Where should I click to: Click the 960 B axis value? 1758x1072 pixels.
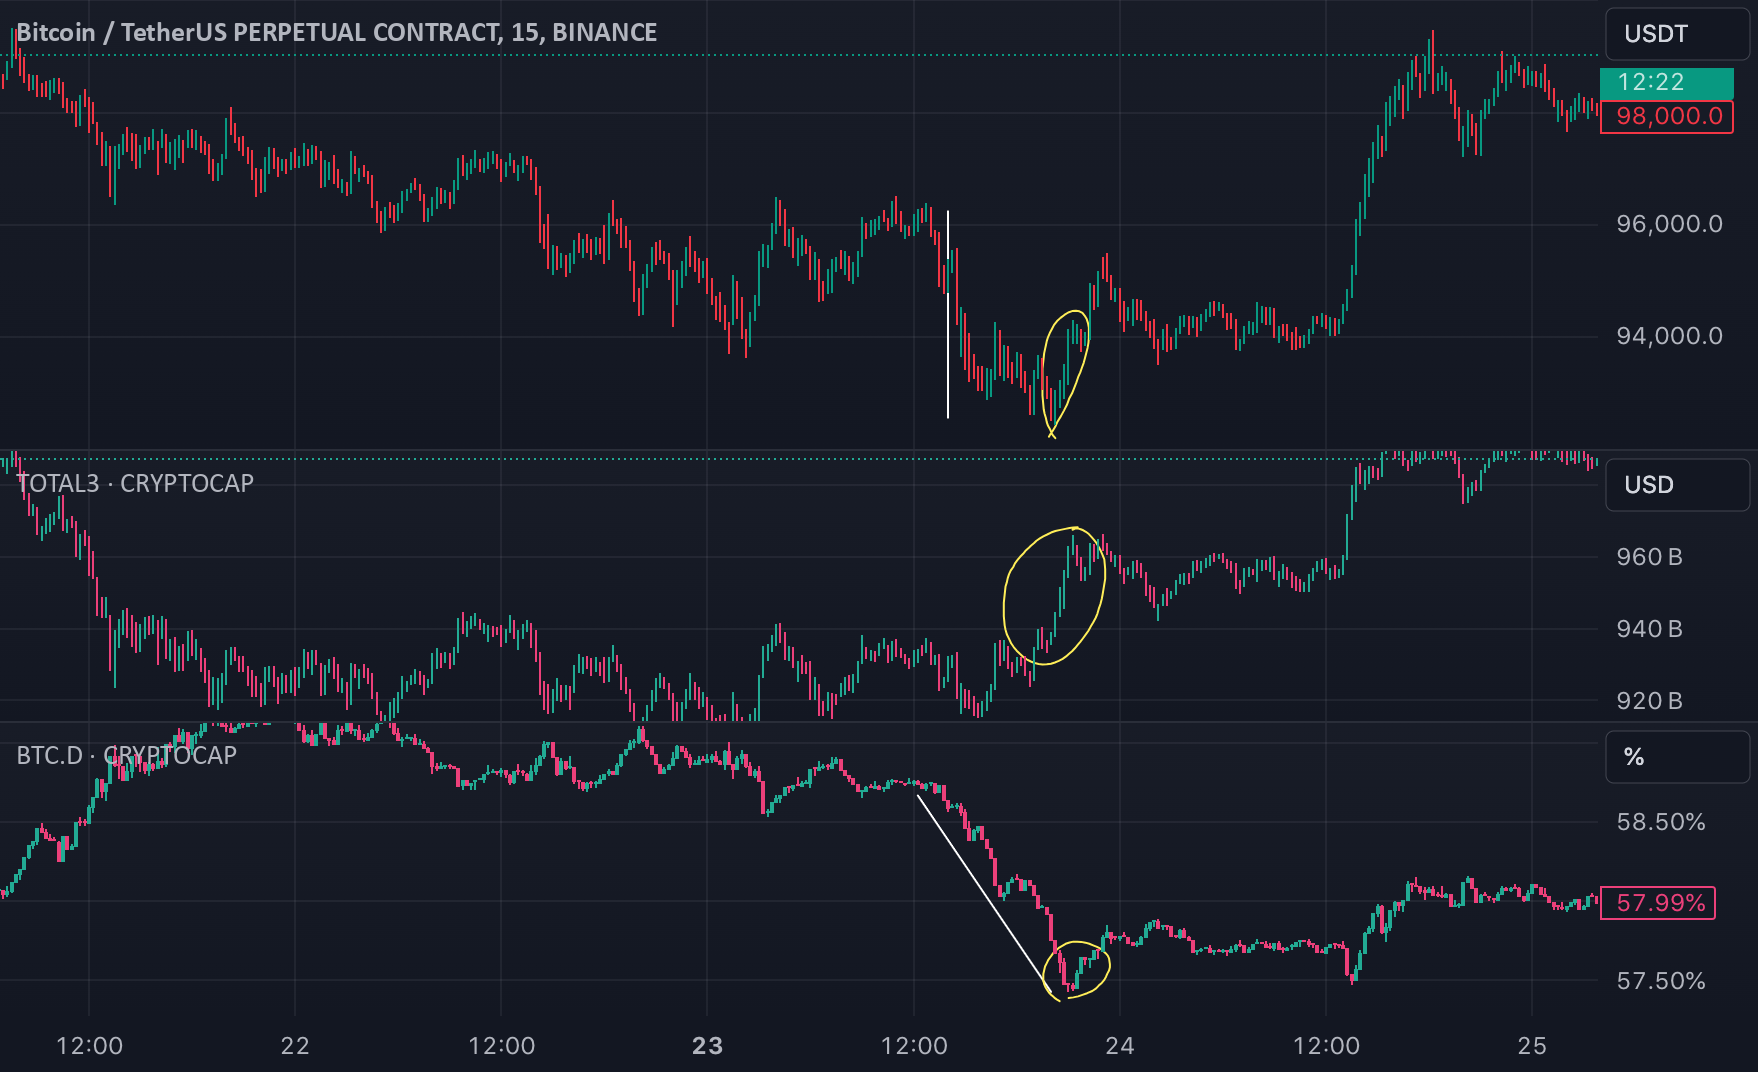1649,557
